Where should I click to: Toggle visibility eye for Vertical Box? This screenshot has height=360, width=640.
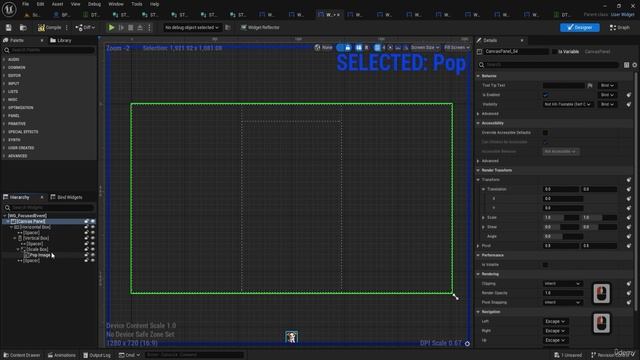coord(93,238)
